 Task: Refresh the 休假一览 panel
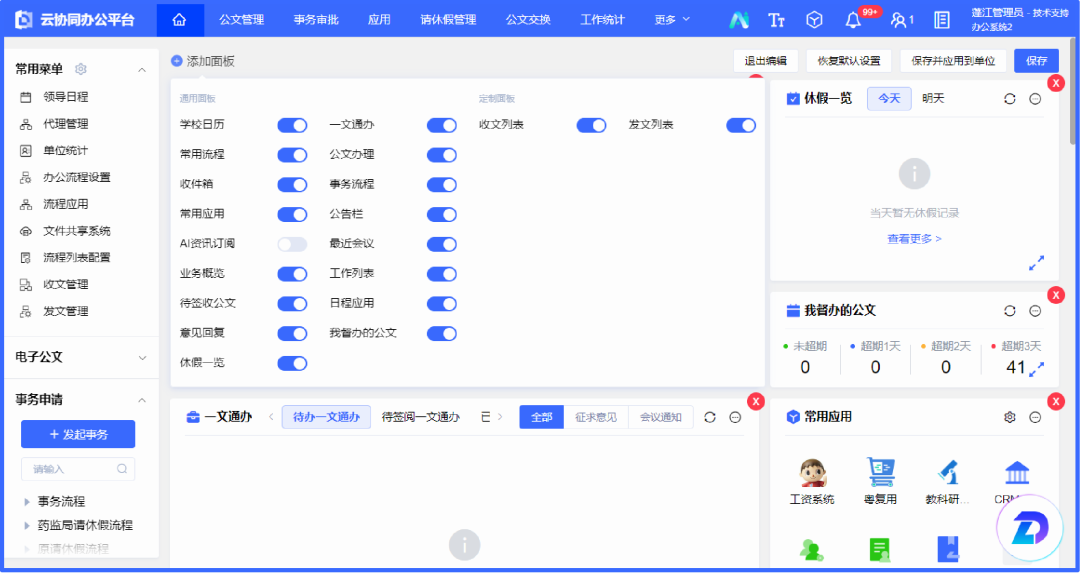click(1010, 98)
